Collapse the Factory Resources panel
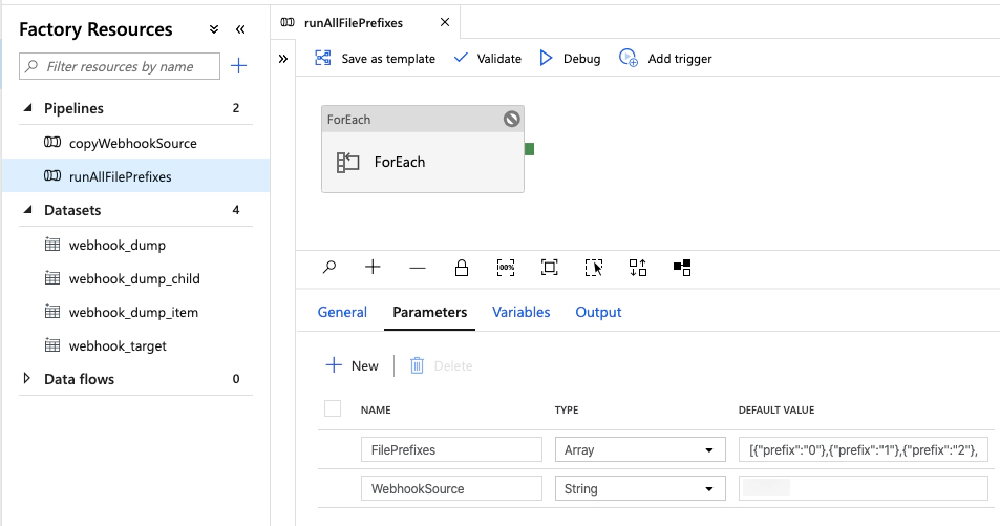The width and height of the screenshot is (1000, 526). [x=240, y=29]
